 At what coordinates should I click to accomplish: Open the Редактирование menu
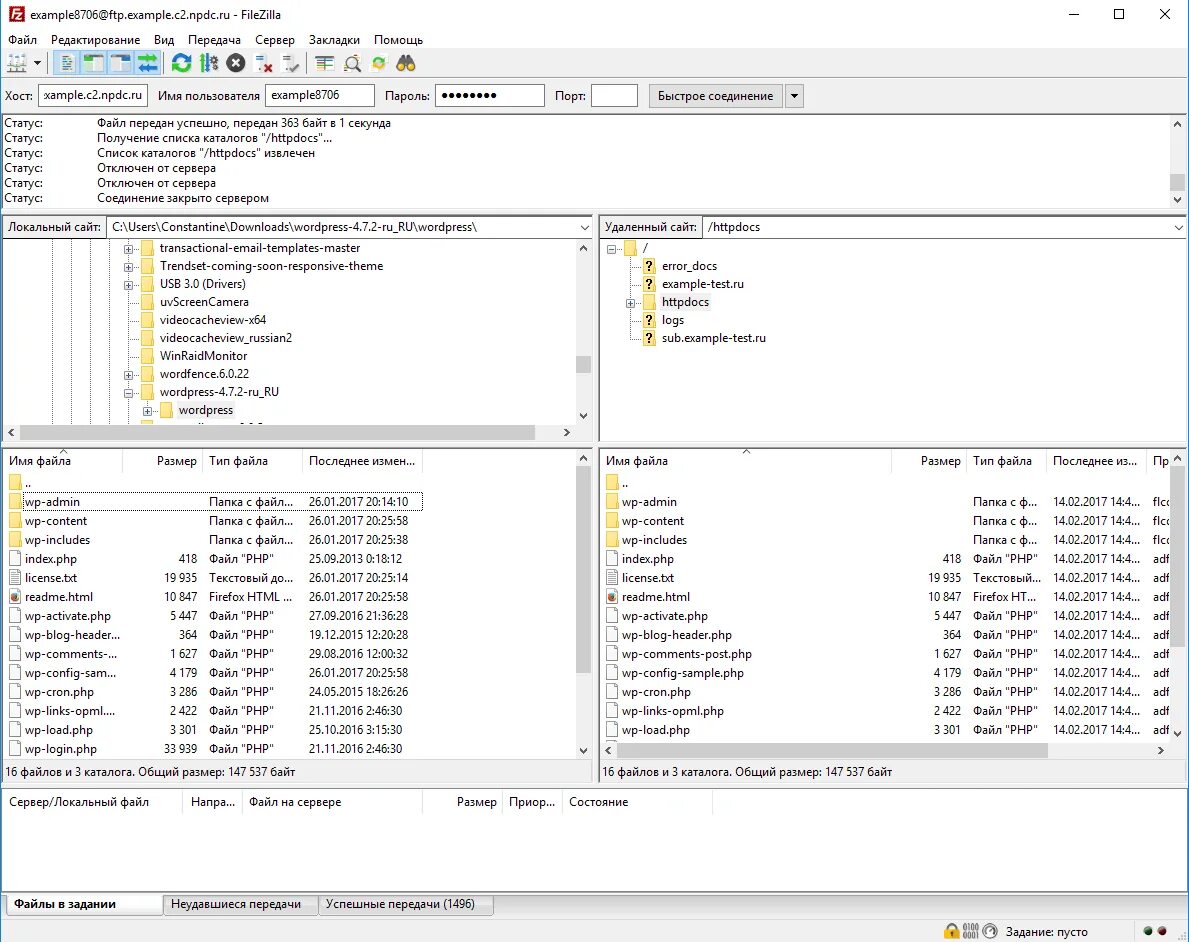click(x=96, y=39)
